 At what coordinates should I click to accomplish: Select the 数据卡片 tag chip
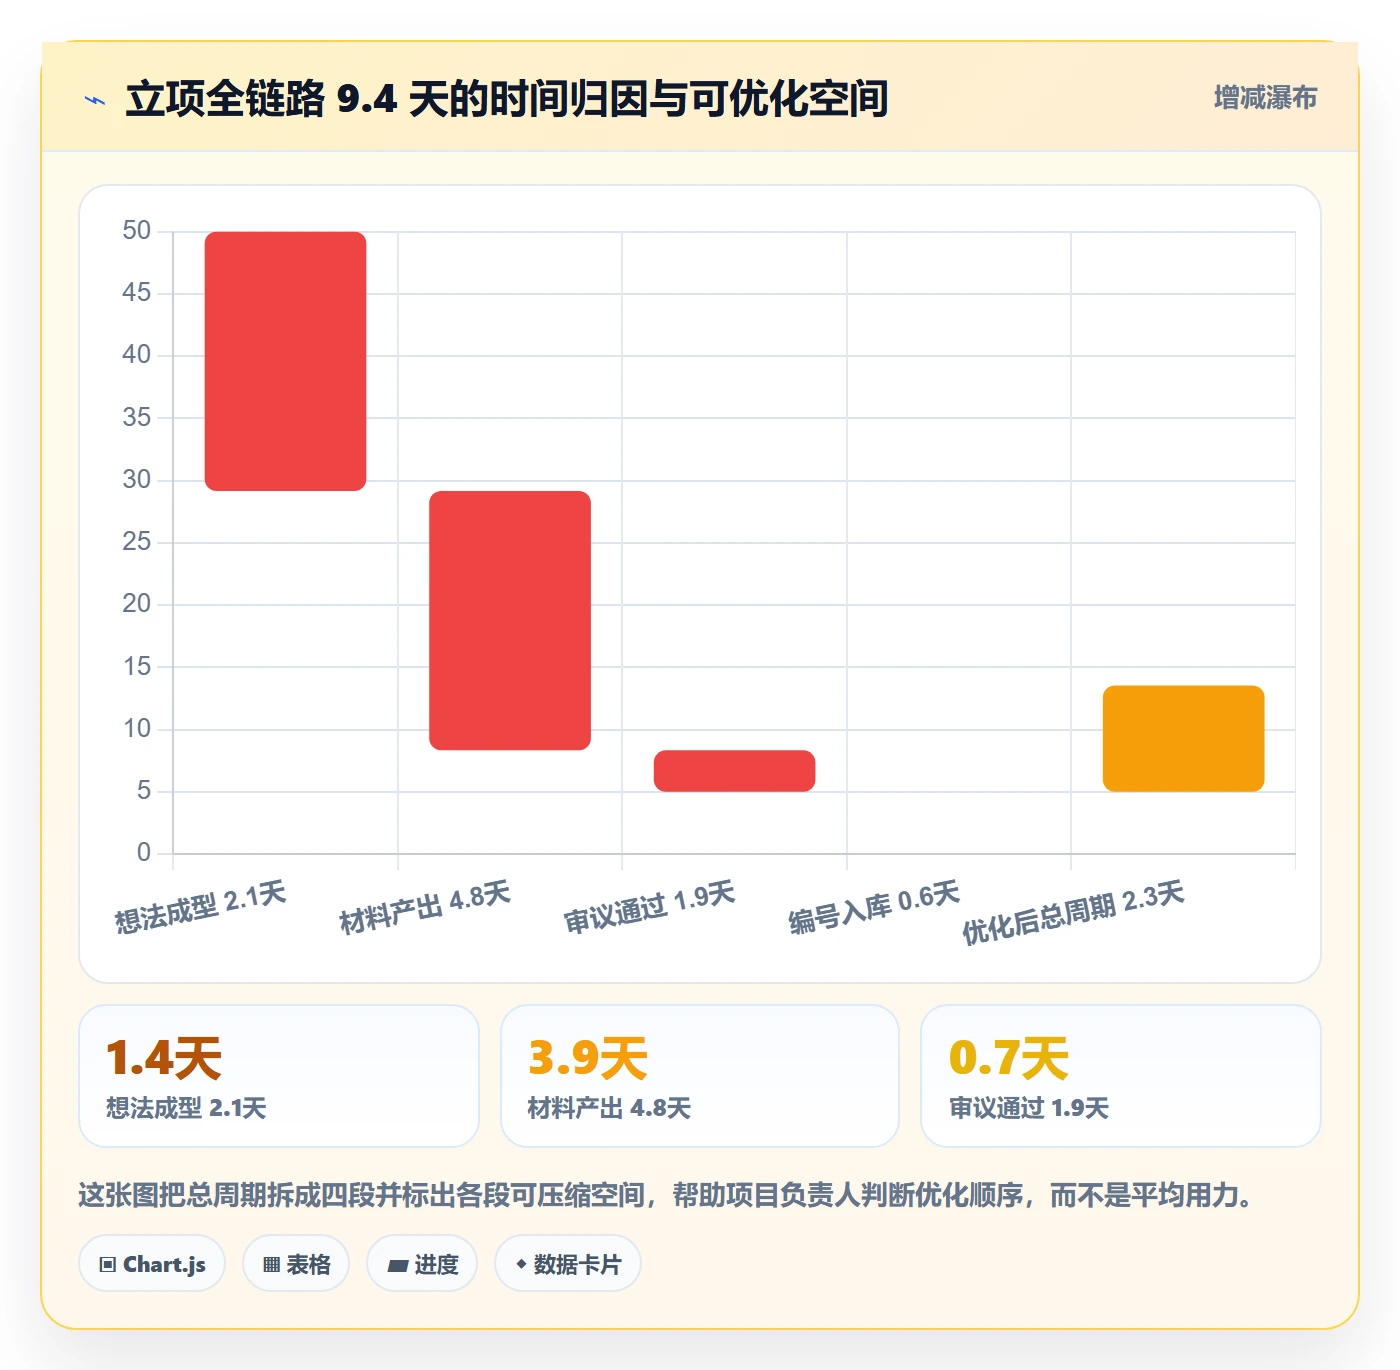click(568, 1264)
